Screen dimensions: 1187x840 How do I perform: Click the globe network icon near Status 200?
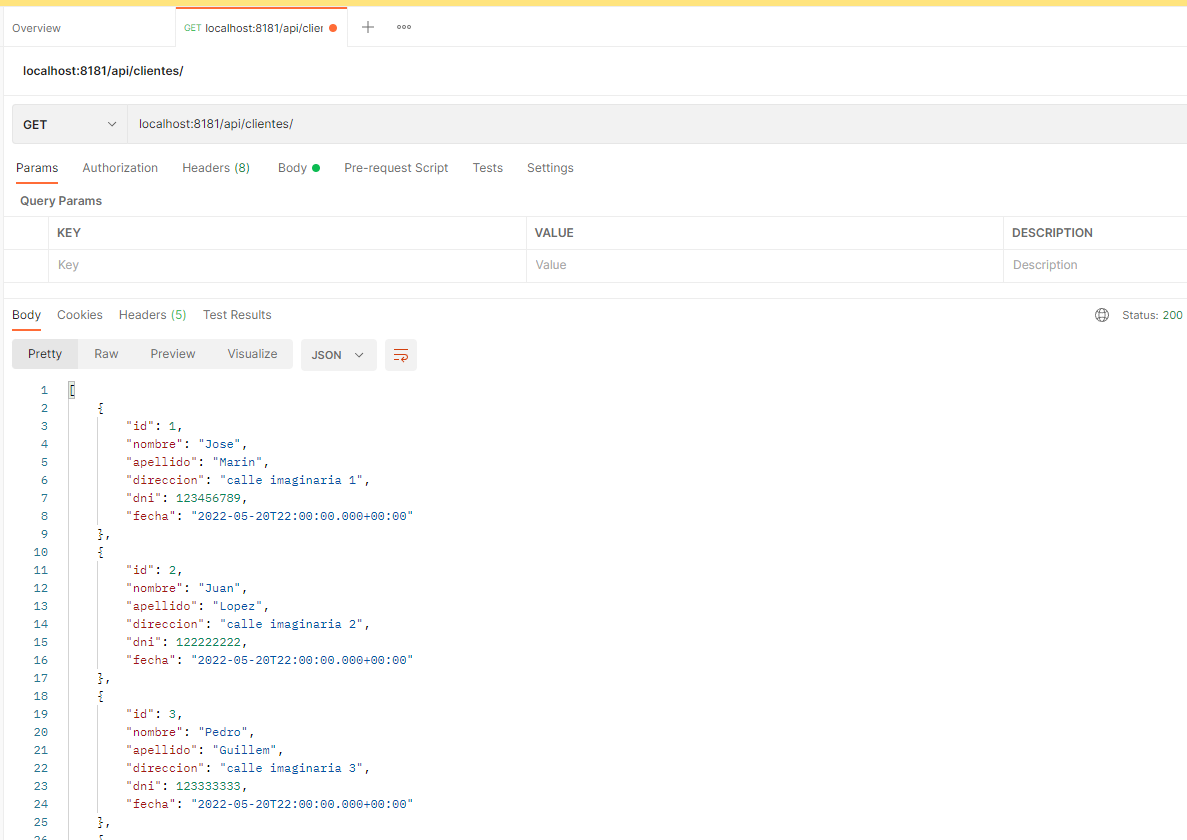[1101, 315]
